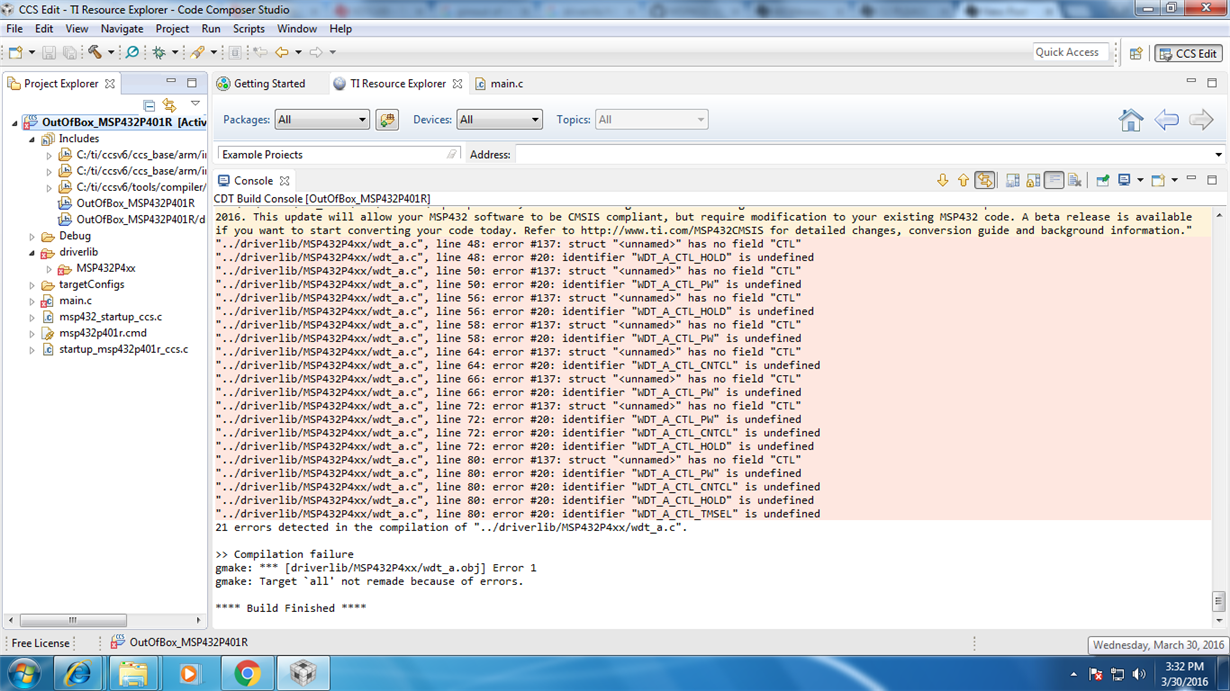Open File Explorer from taskbar
Image resolution: width=1230 pixels, height=691 pixels.
click(134, 674)
